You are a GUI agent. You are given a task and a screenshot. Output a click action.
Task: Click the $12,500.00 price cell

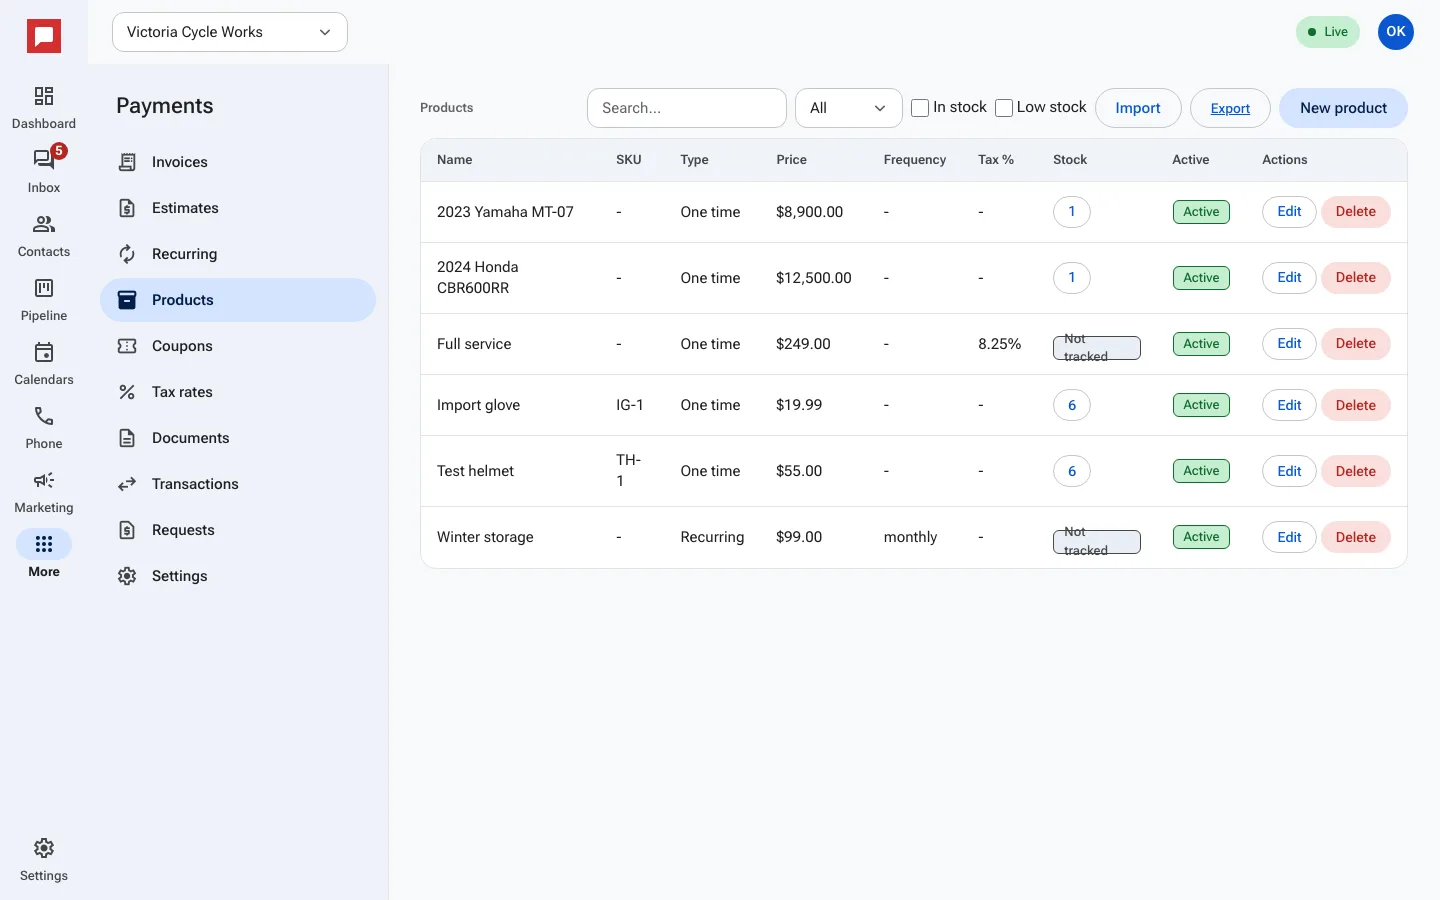pos(814,278)
